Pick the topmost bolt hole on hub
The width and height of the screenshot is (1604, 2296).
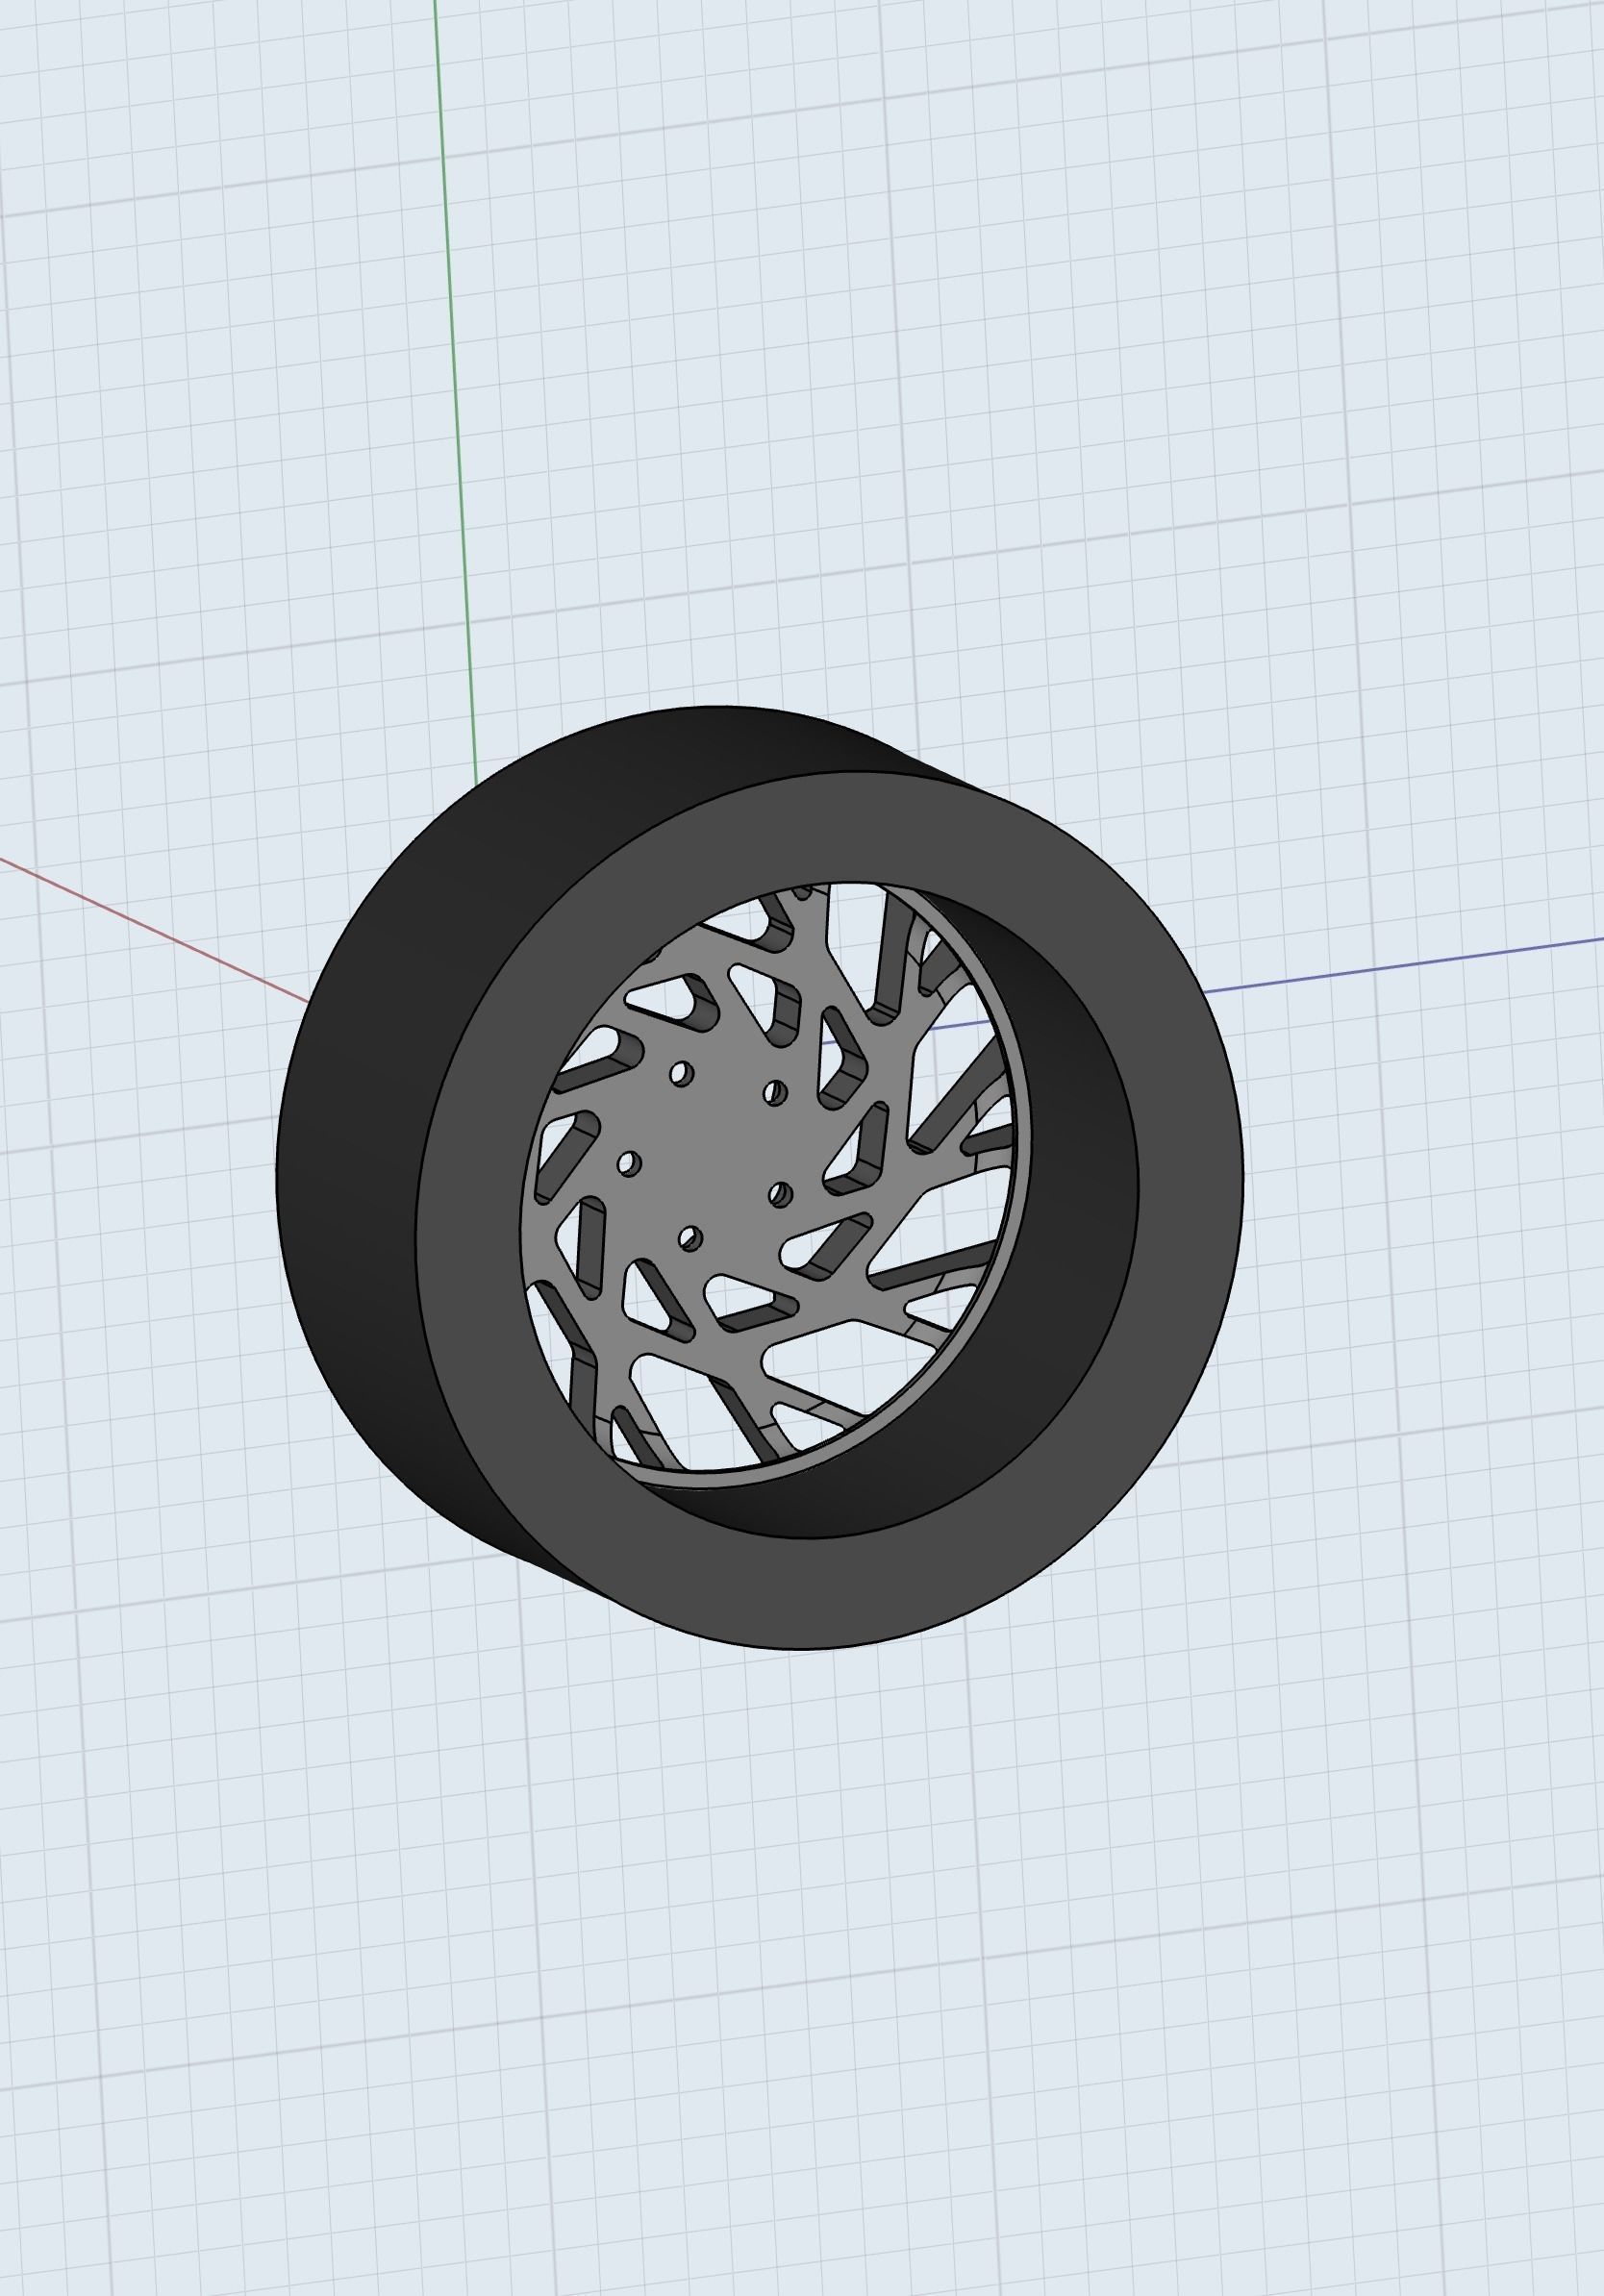pyautogui.click(x=681, y=1074)
